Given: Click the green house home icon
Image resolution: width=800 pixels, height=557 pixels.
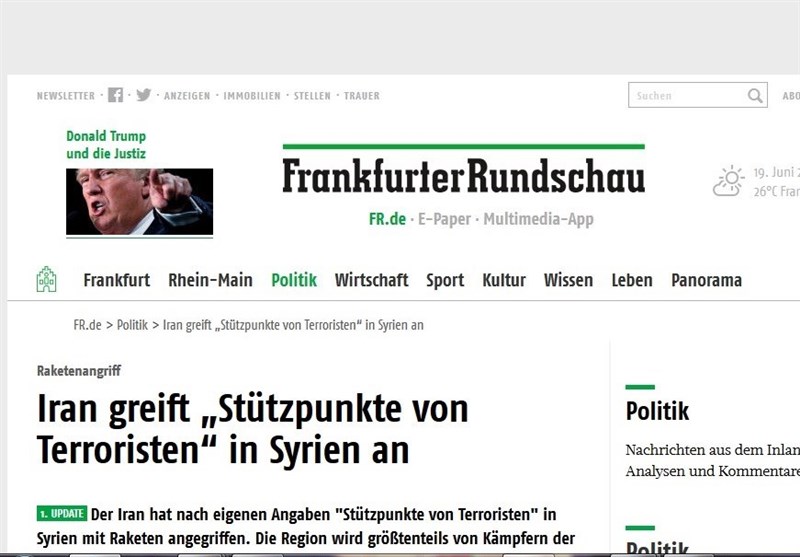Looking at the screenshot, I should coord(46,279).
